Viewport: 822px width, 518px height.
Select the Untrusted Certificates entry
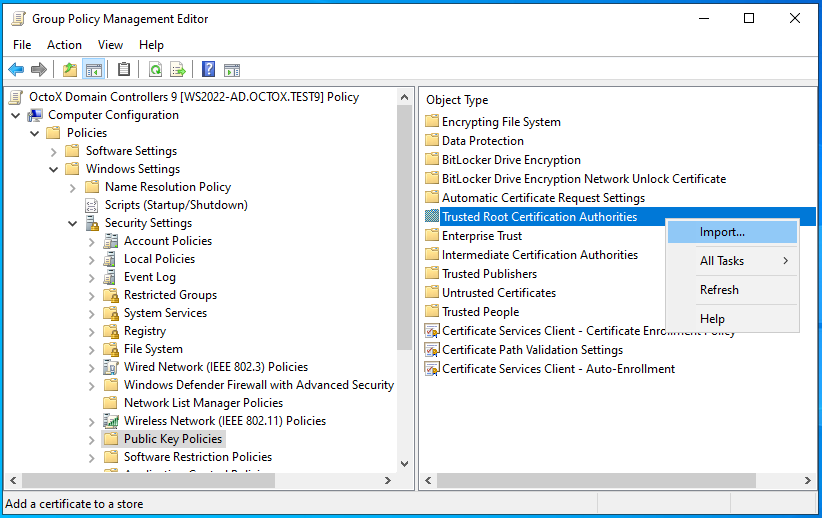tap(499, 293)
